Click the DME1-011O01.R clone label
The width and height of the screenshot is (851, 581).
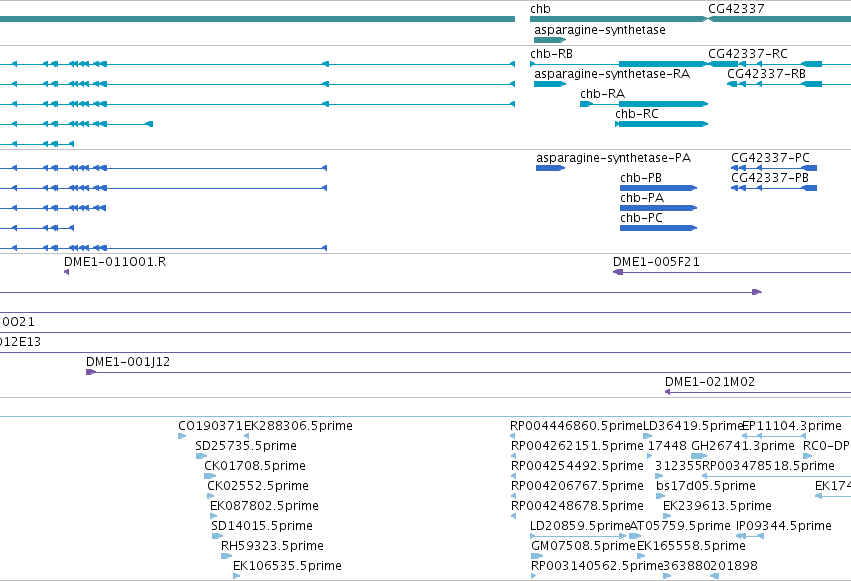tap(115, 262)
